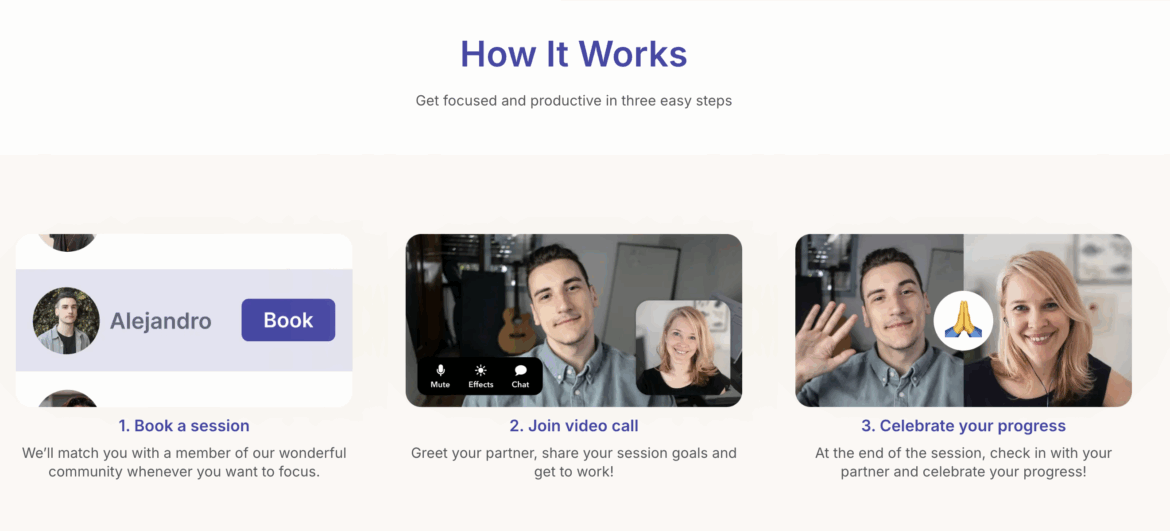
Task: Click the waving man in celebrate image
Action: pyautogui.click(x=880, y=320)
